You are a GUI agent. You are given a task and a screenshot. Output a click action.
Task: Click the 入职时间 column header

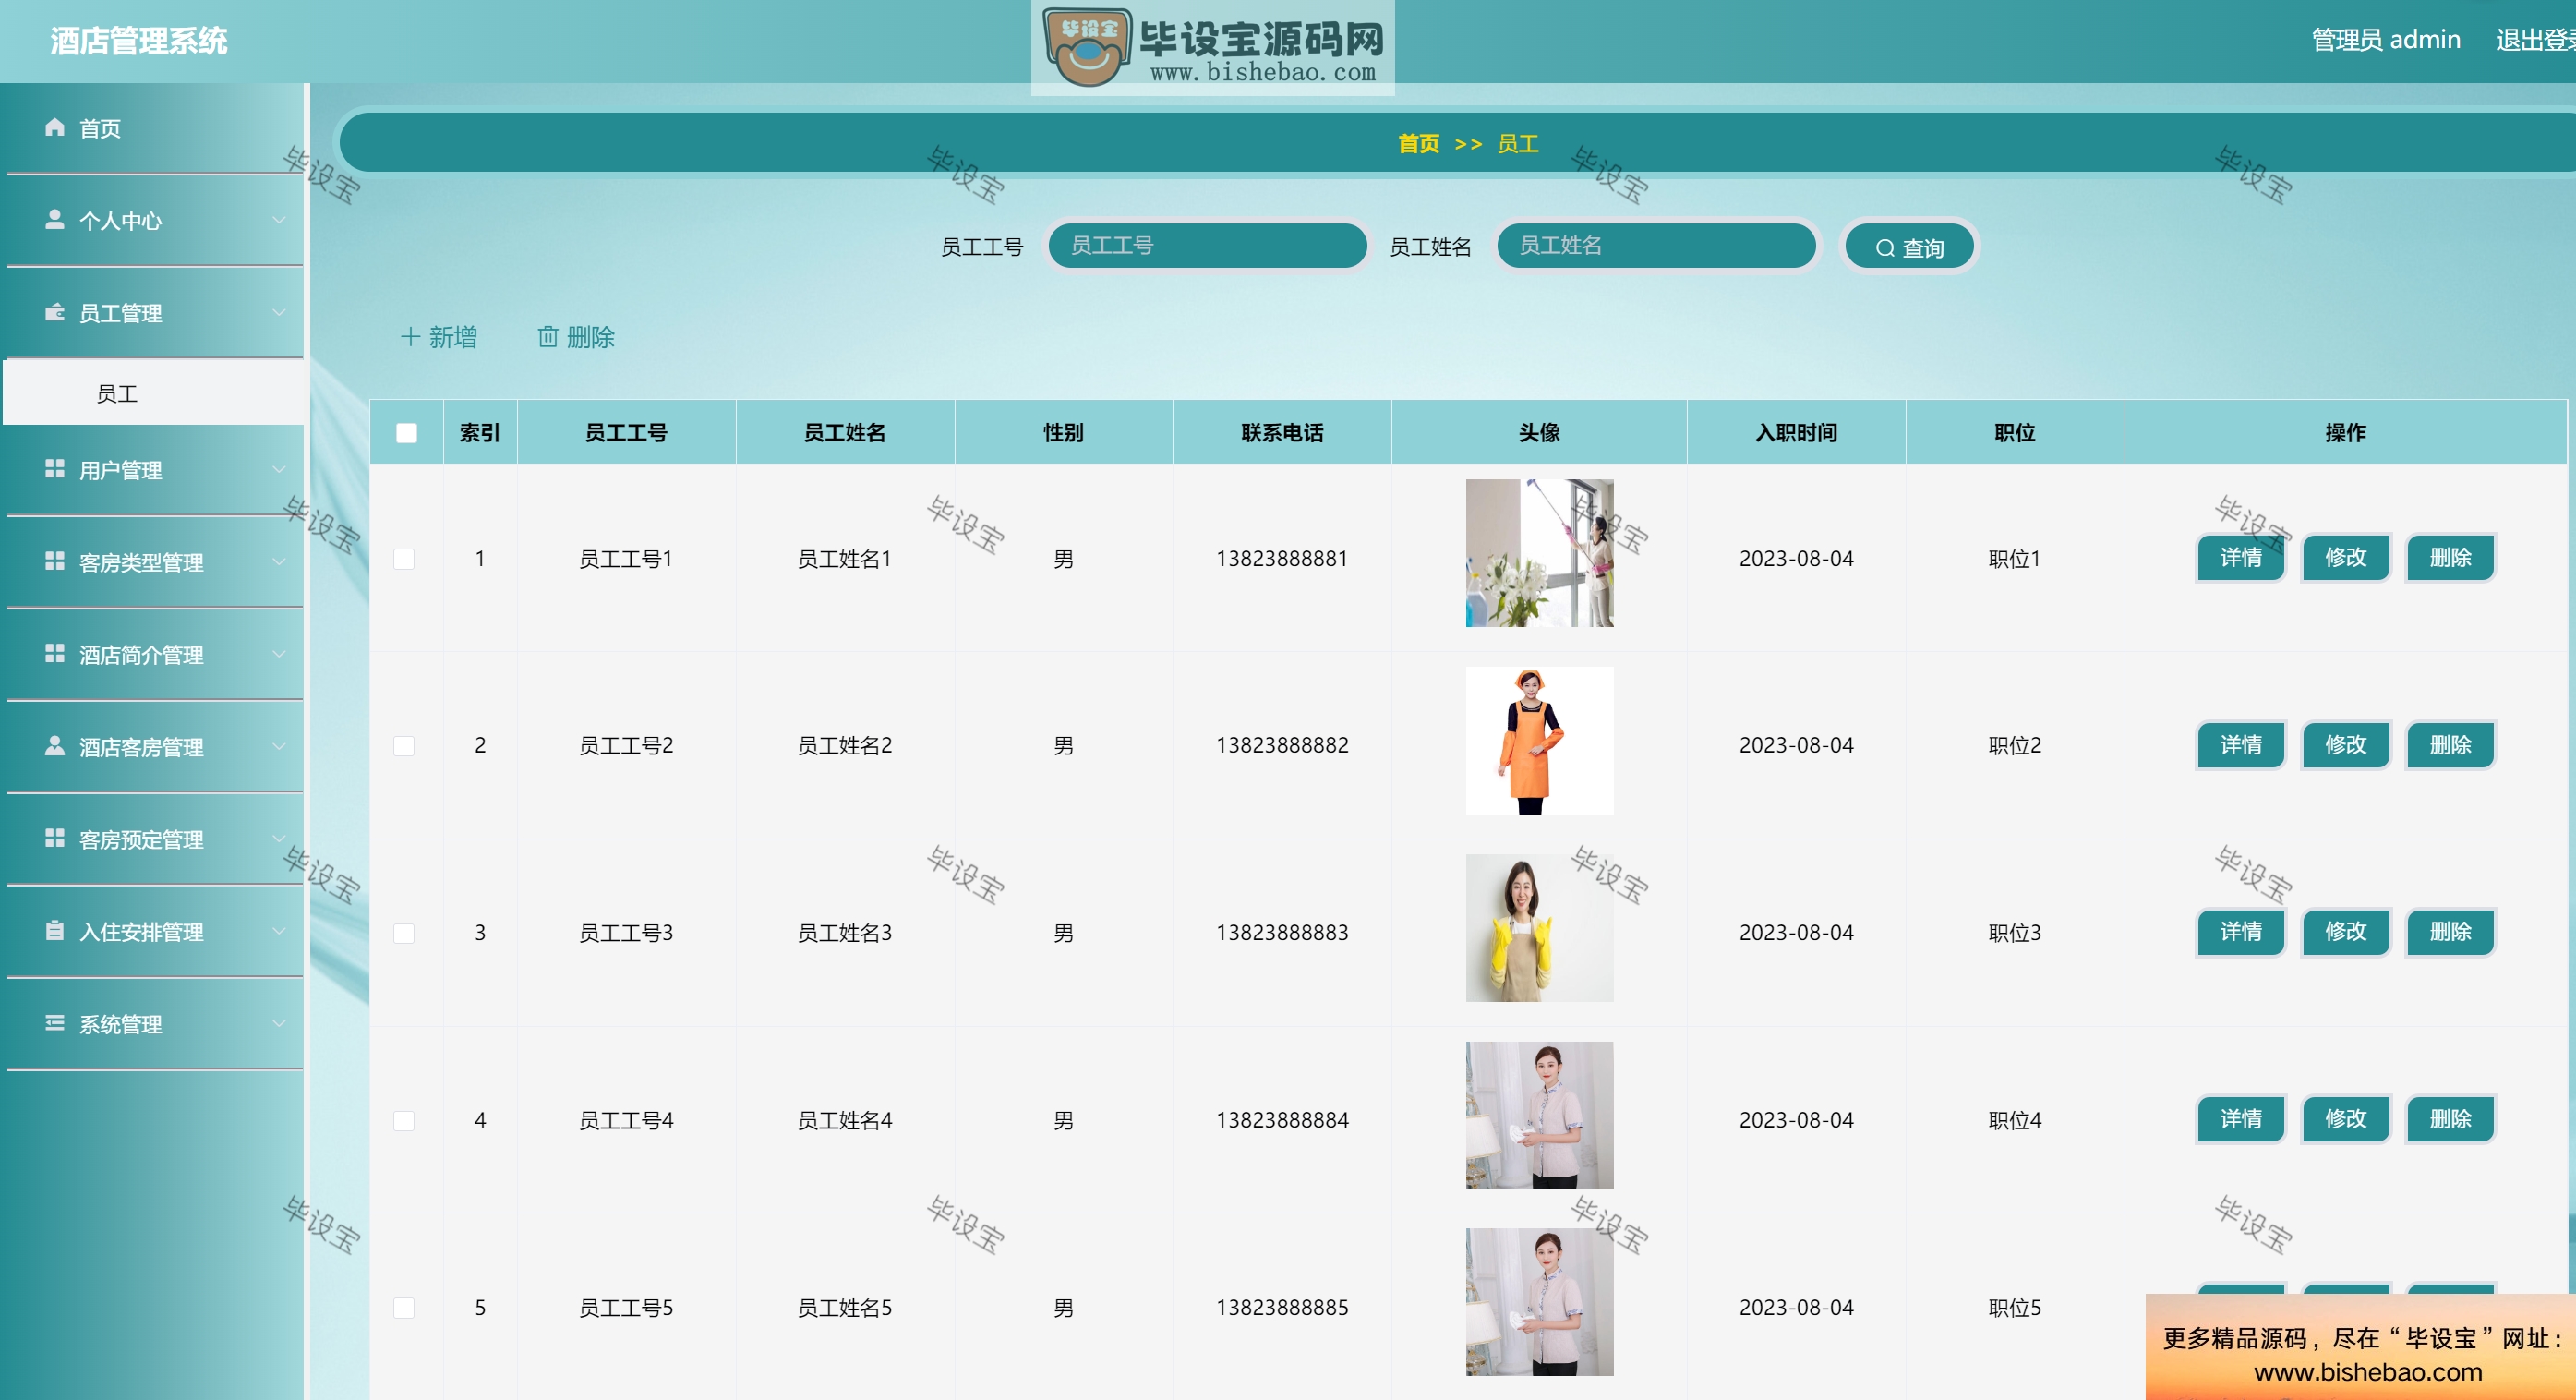[x=1796, y=433]
